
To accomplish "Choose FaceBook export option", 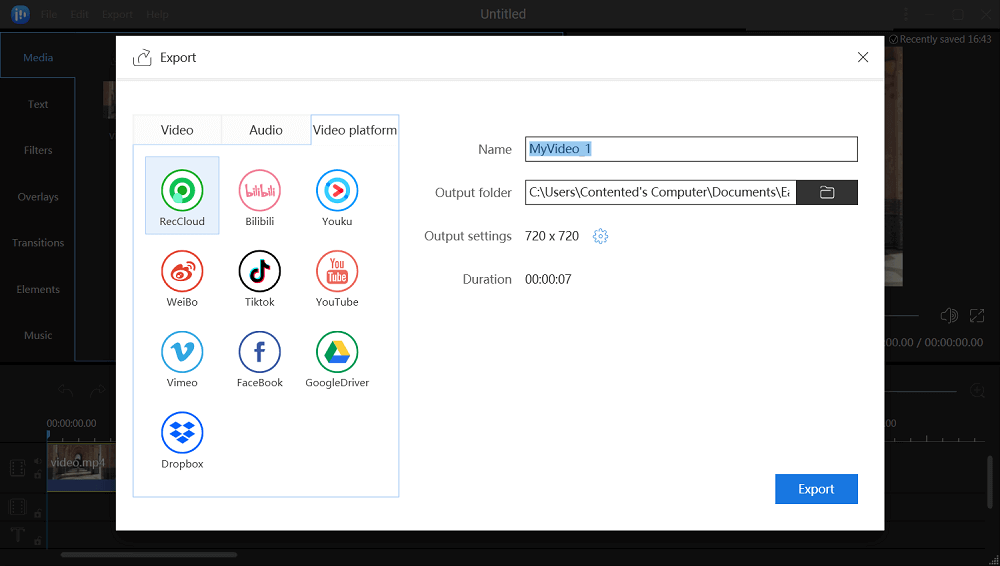I will point(260,353).
